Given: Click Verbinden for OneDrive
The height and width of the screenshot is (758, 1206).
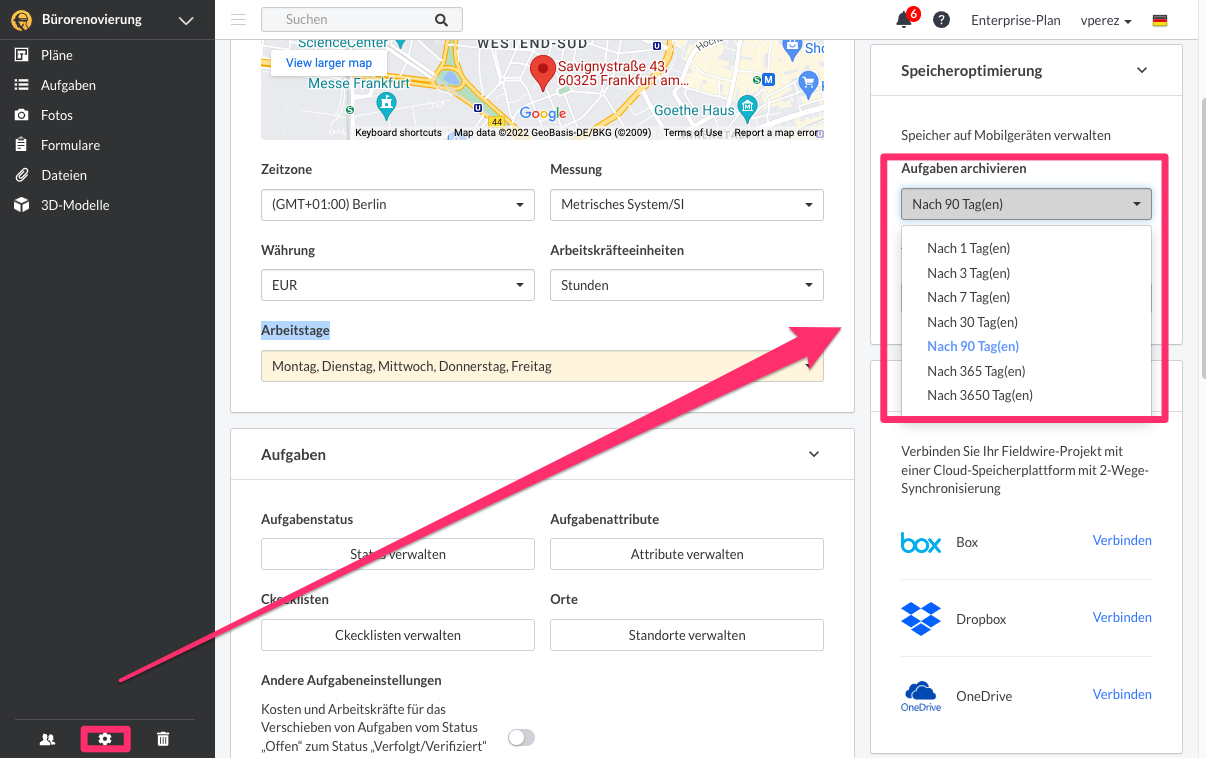Looking at the screenshot, I should (1122, 694).
